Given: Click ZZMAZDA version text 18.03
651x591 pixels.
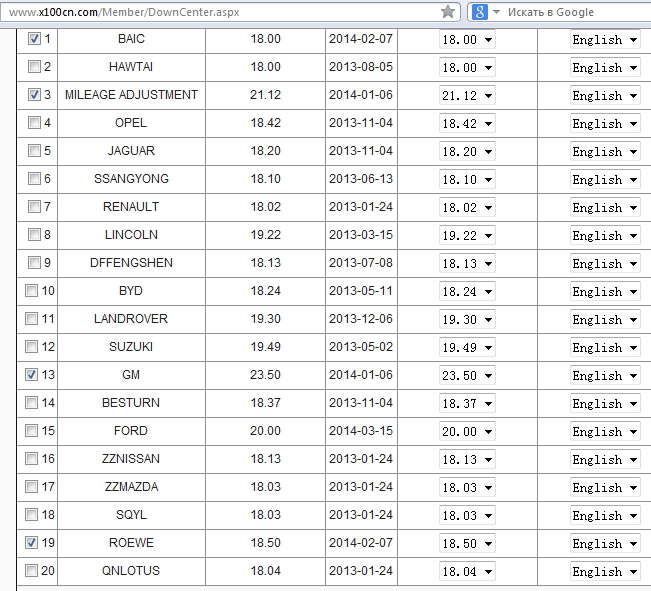Looking at the screenshot, I should point(265,486).
